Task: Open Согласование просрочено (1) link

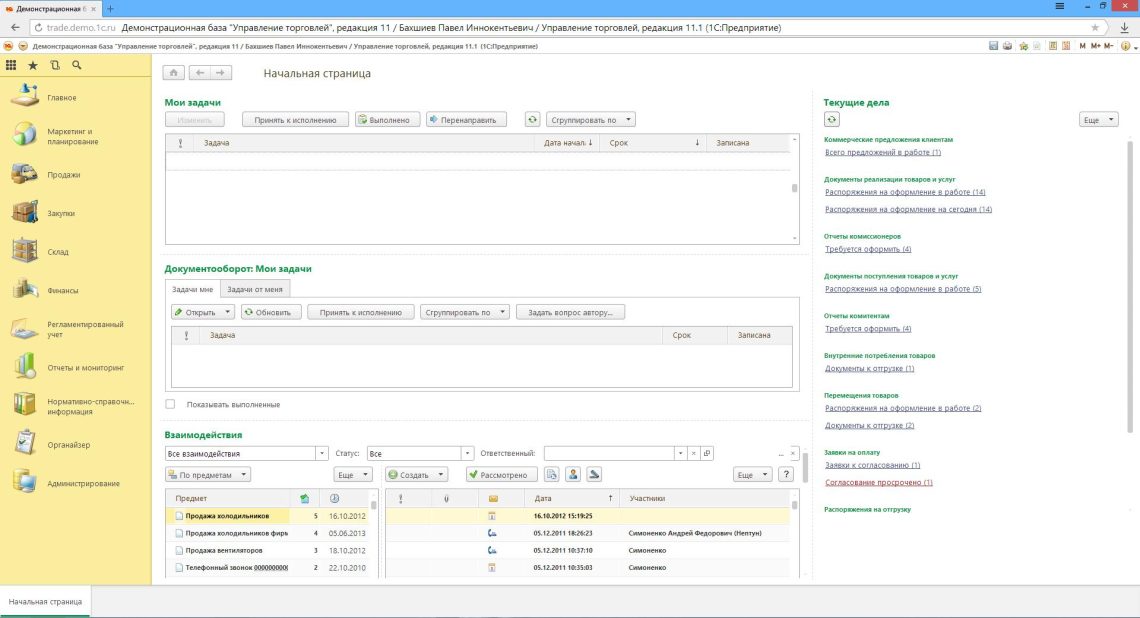Action: coord(878,482)
